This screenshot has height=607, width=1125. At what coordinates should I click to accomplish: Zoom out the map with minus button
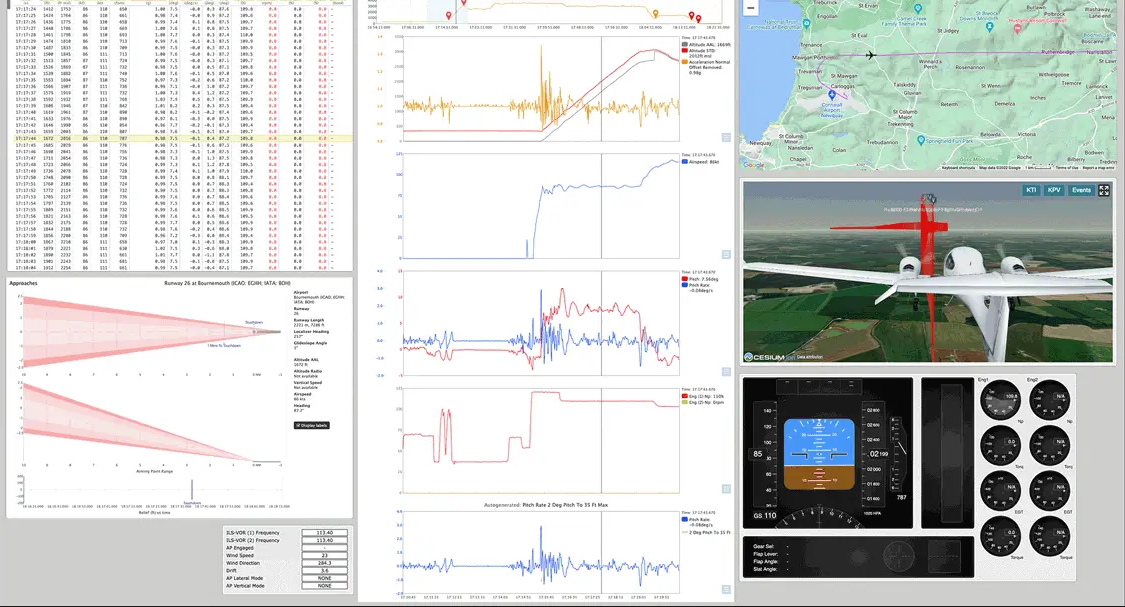coord(751,6)
